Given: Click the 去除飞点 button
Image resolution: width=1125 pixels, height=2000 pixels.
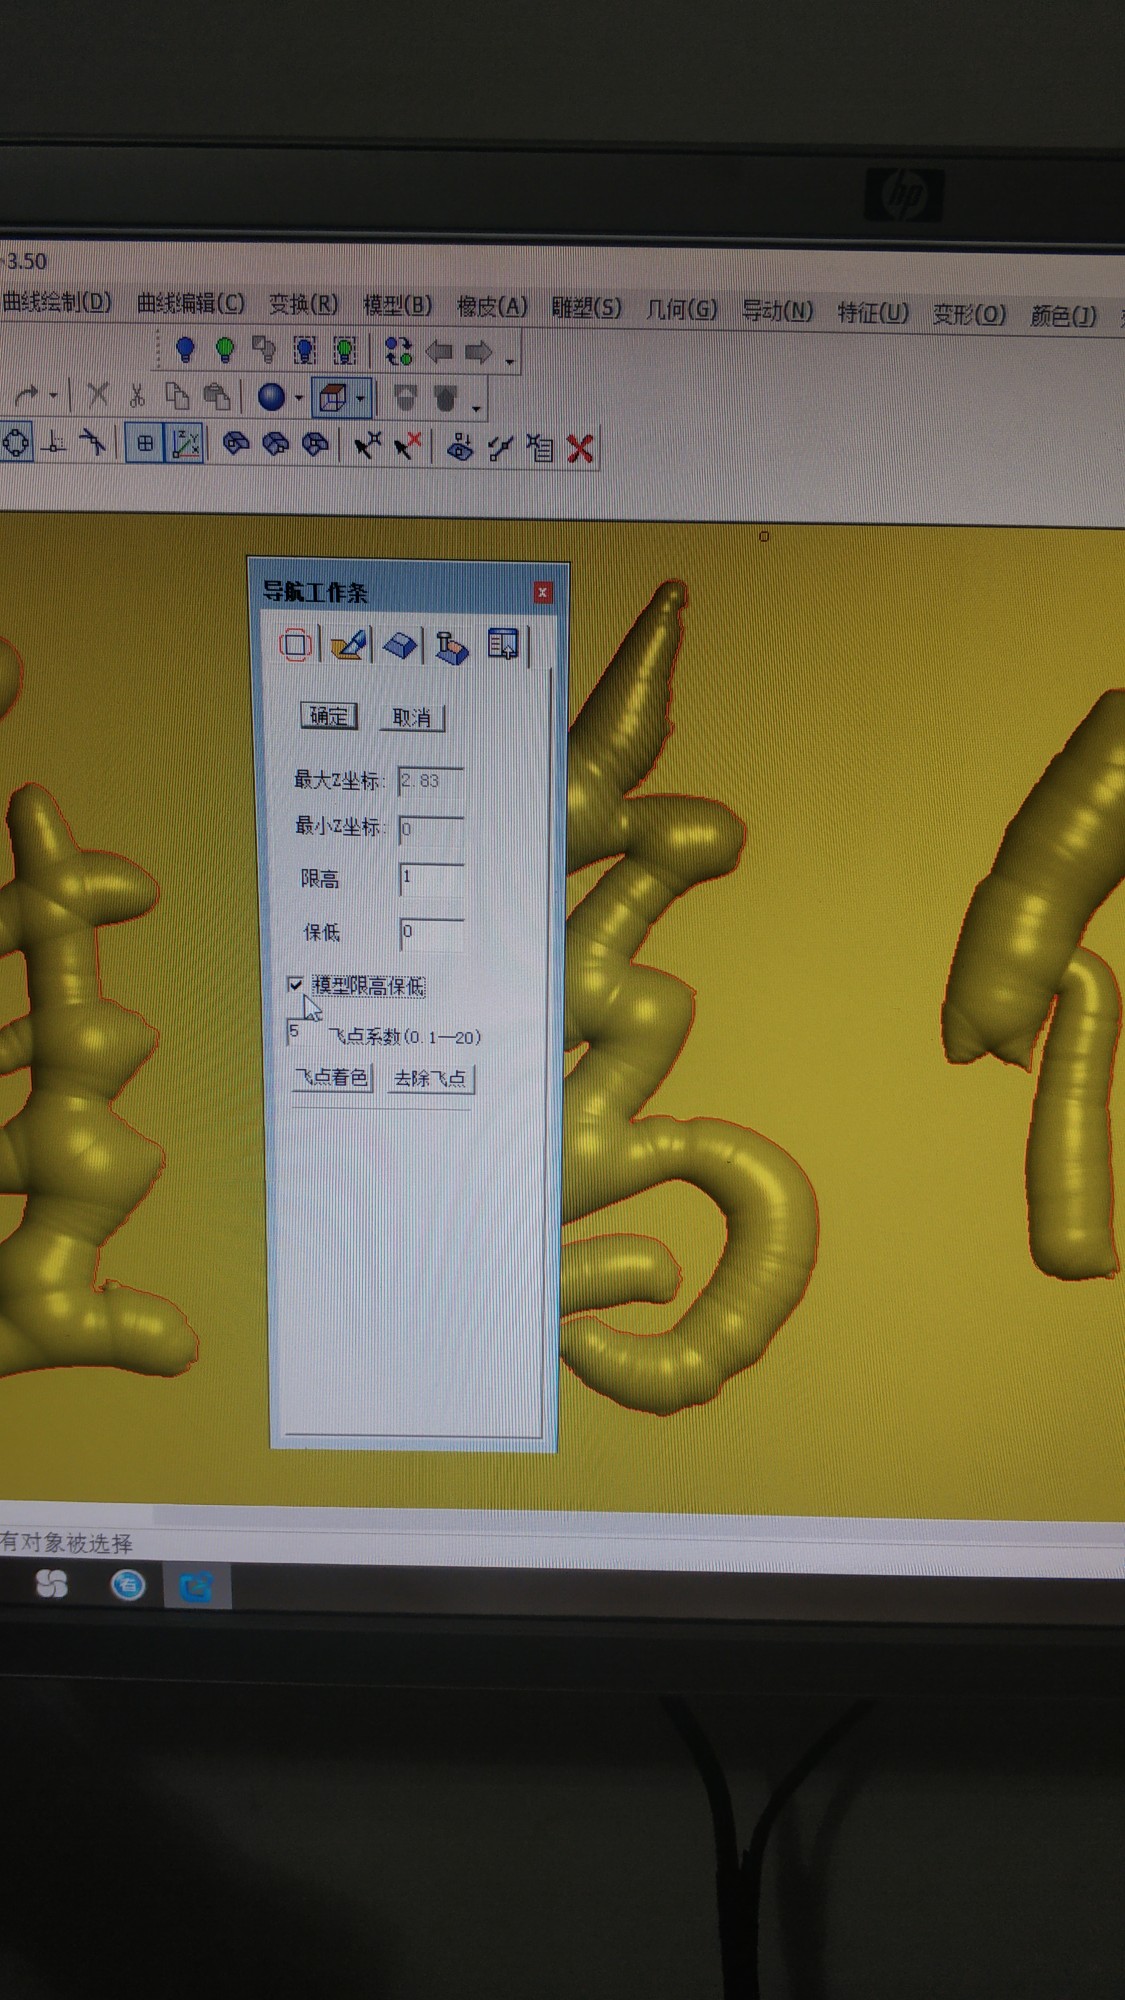Looking at the screenshot, I should (430, 1079).
